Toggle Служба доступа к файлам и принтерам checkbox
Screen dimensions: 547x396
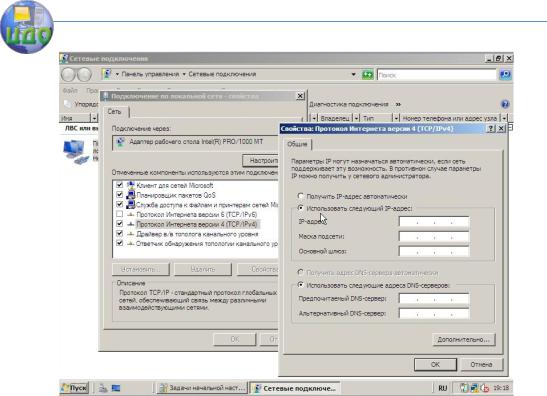click(x=120, y=204)
